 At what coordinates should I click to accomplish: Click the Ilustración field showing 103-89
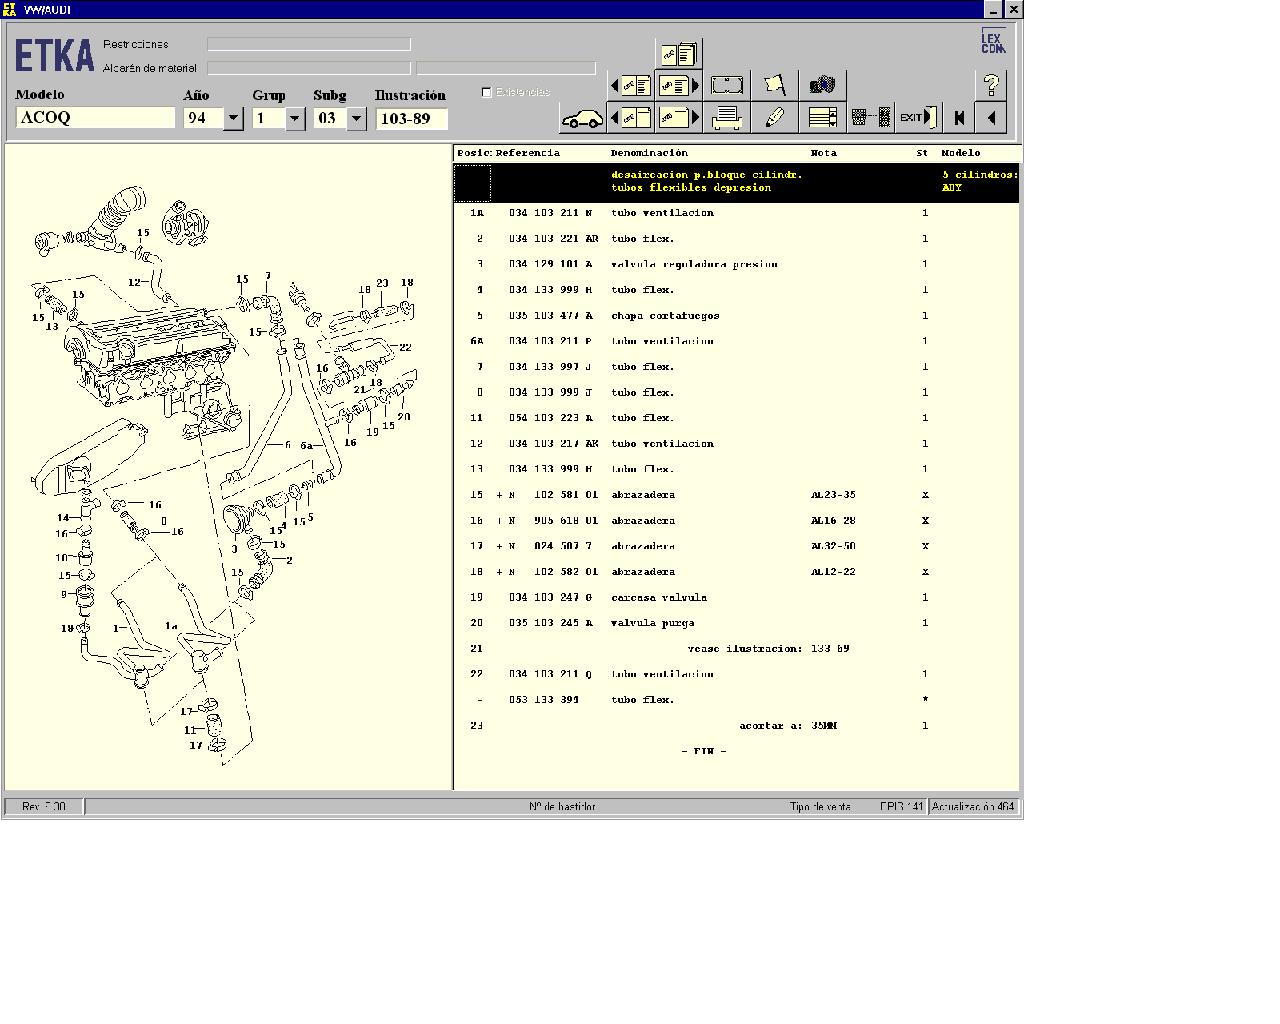[x=412, y=118]
